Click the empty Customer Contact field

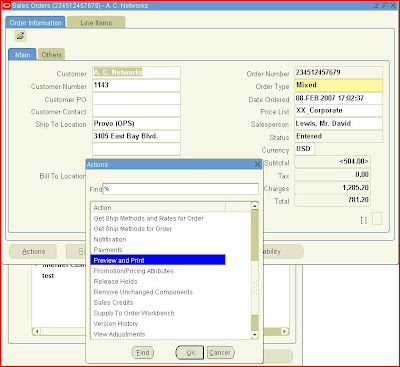pyautogui.click(x=136, y=111)
